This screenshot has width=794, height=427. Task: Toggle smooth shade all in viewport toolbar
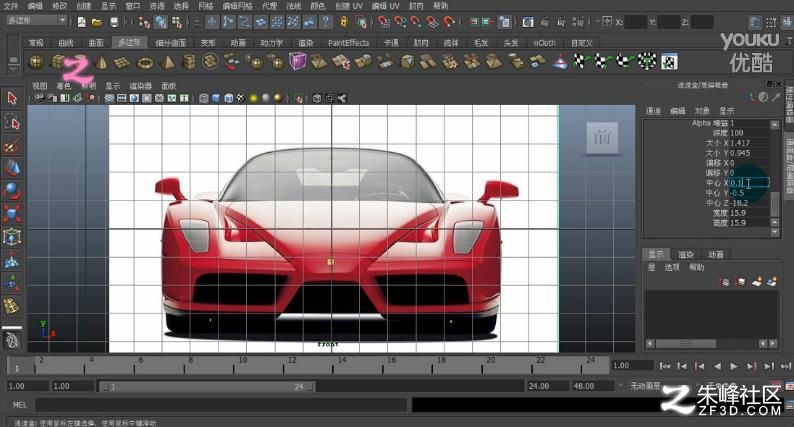coord(216,98)
